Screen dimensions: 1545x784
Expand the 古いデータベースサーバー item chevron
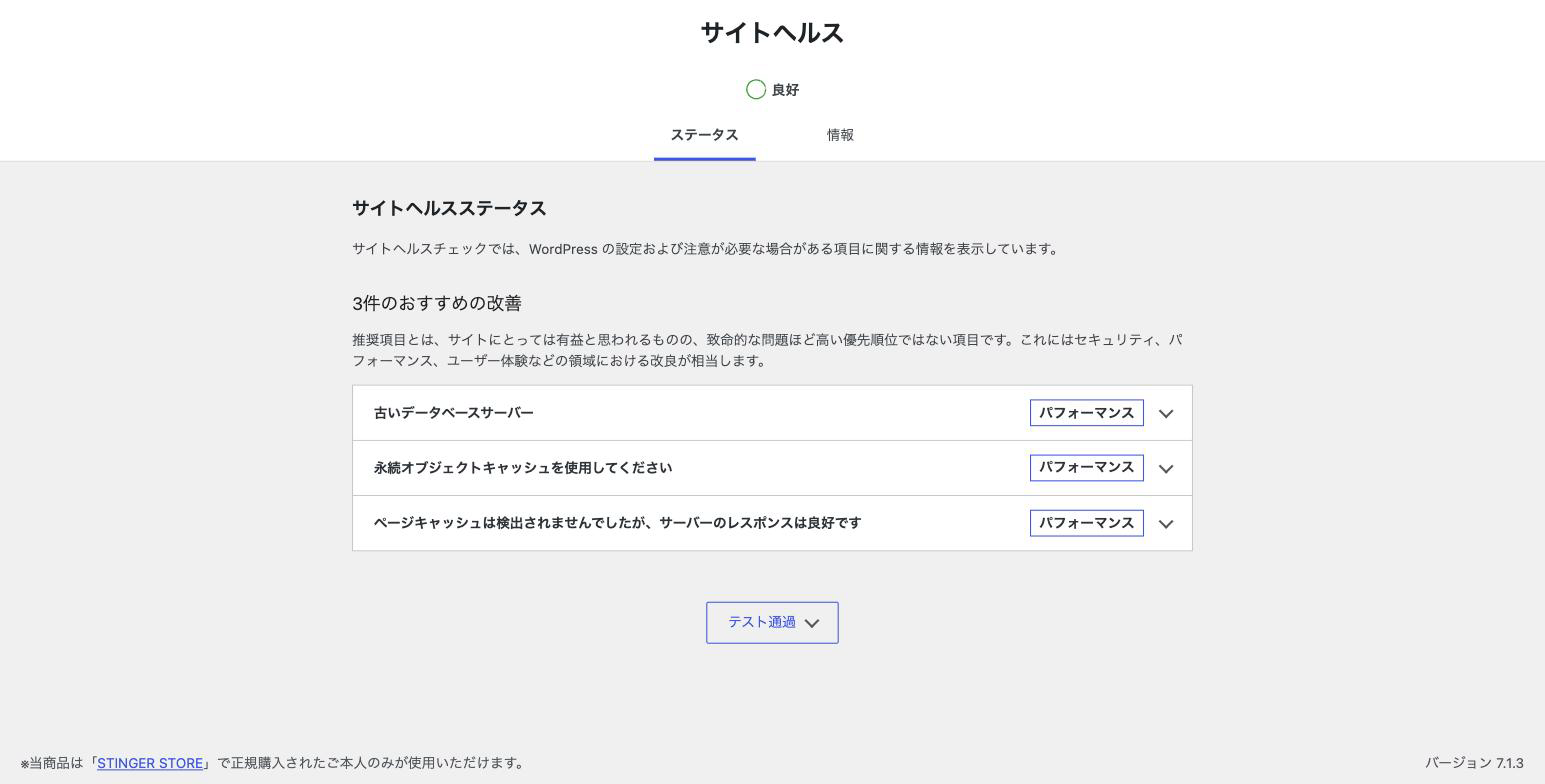coord(1166,413)
